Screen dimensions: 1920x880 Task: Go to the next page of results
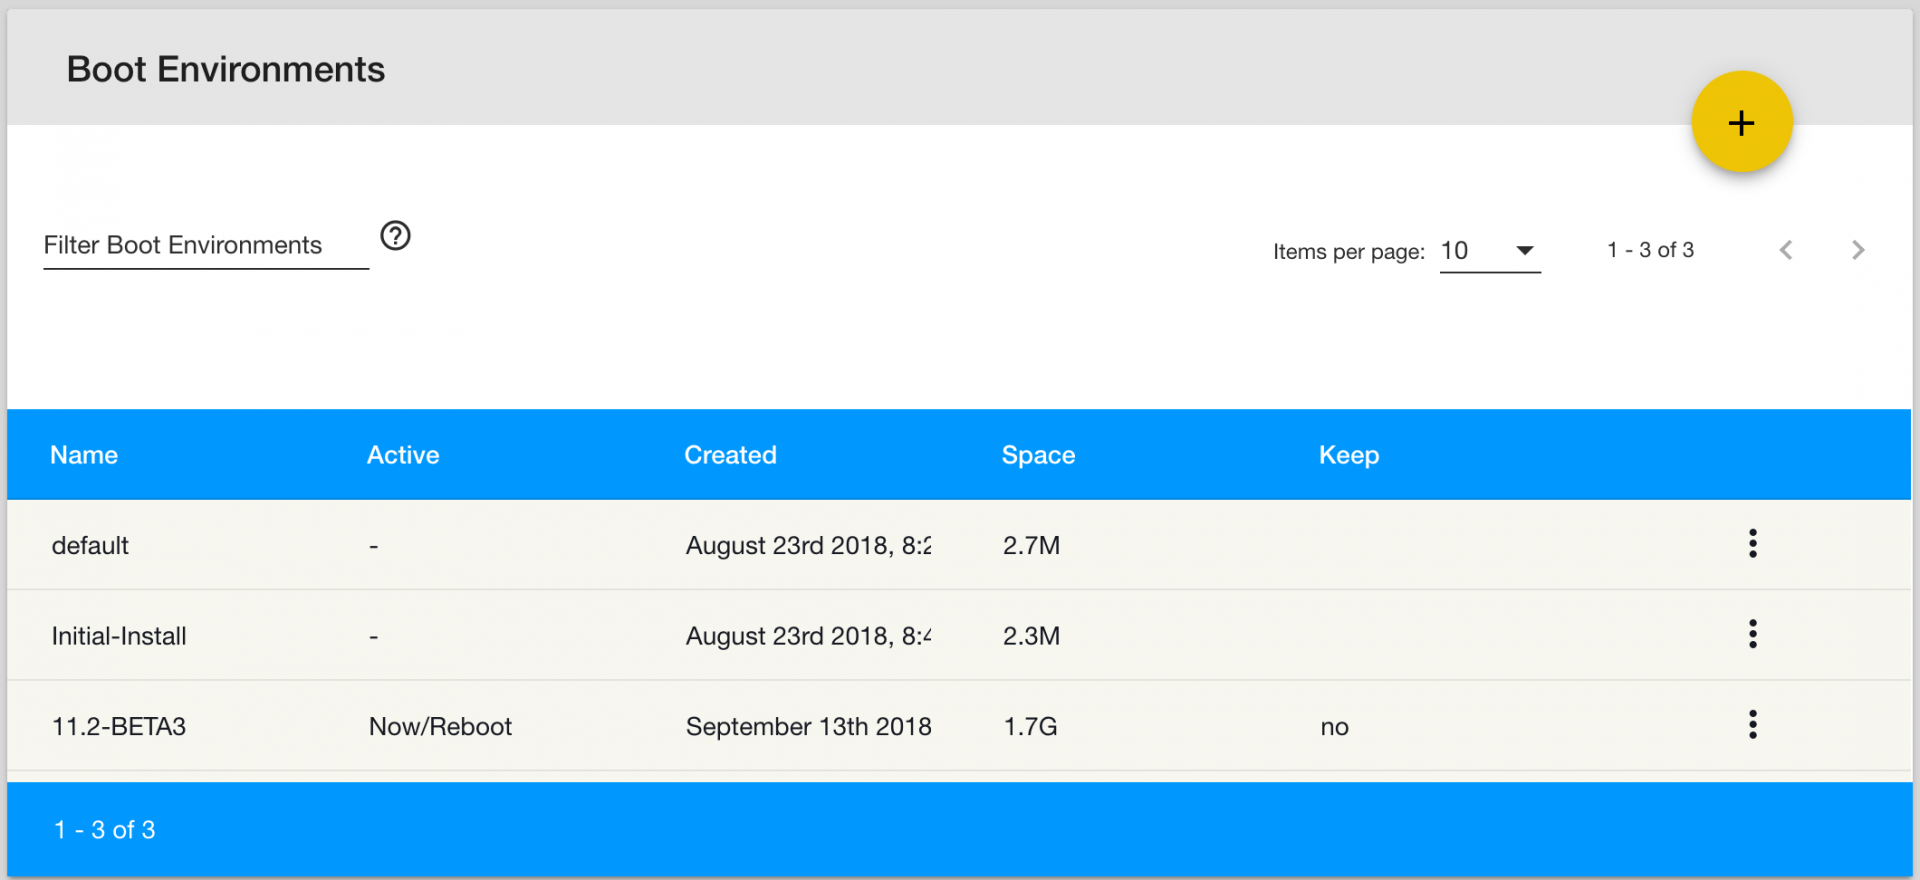[x=1858, y=250]
